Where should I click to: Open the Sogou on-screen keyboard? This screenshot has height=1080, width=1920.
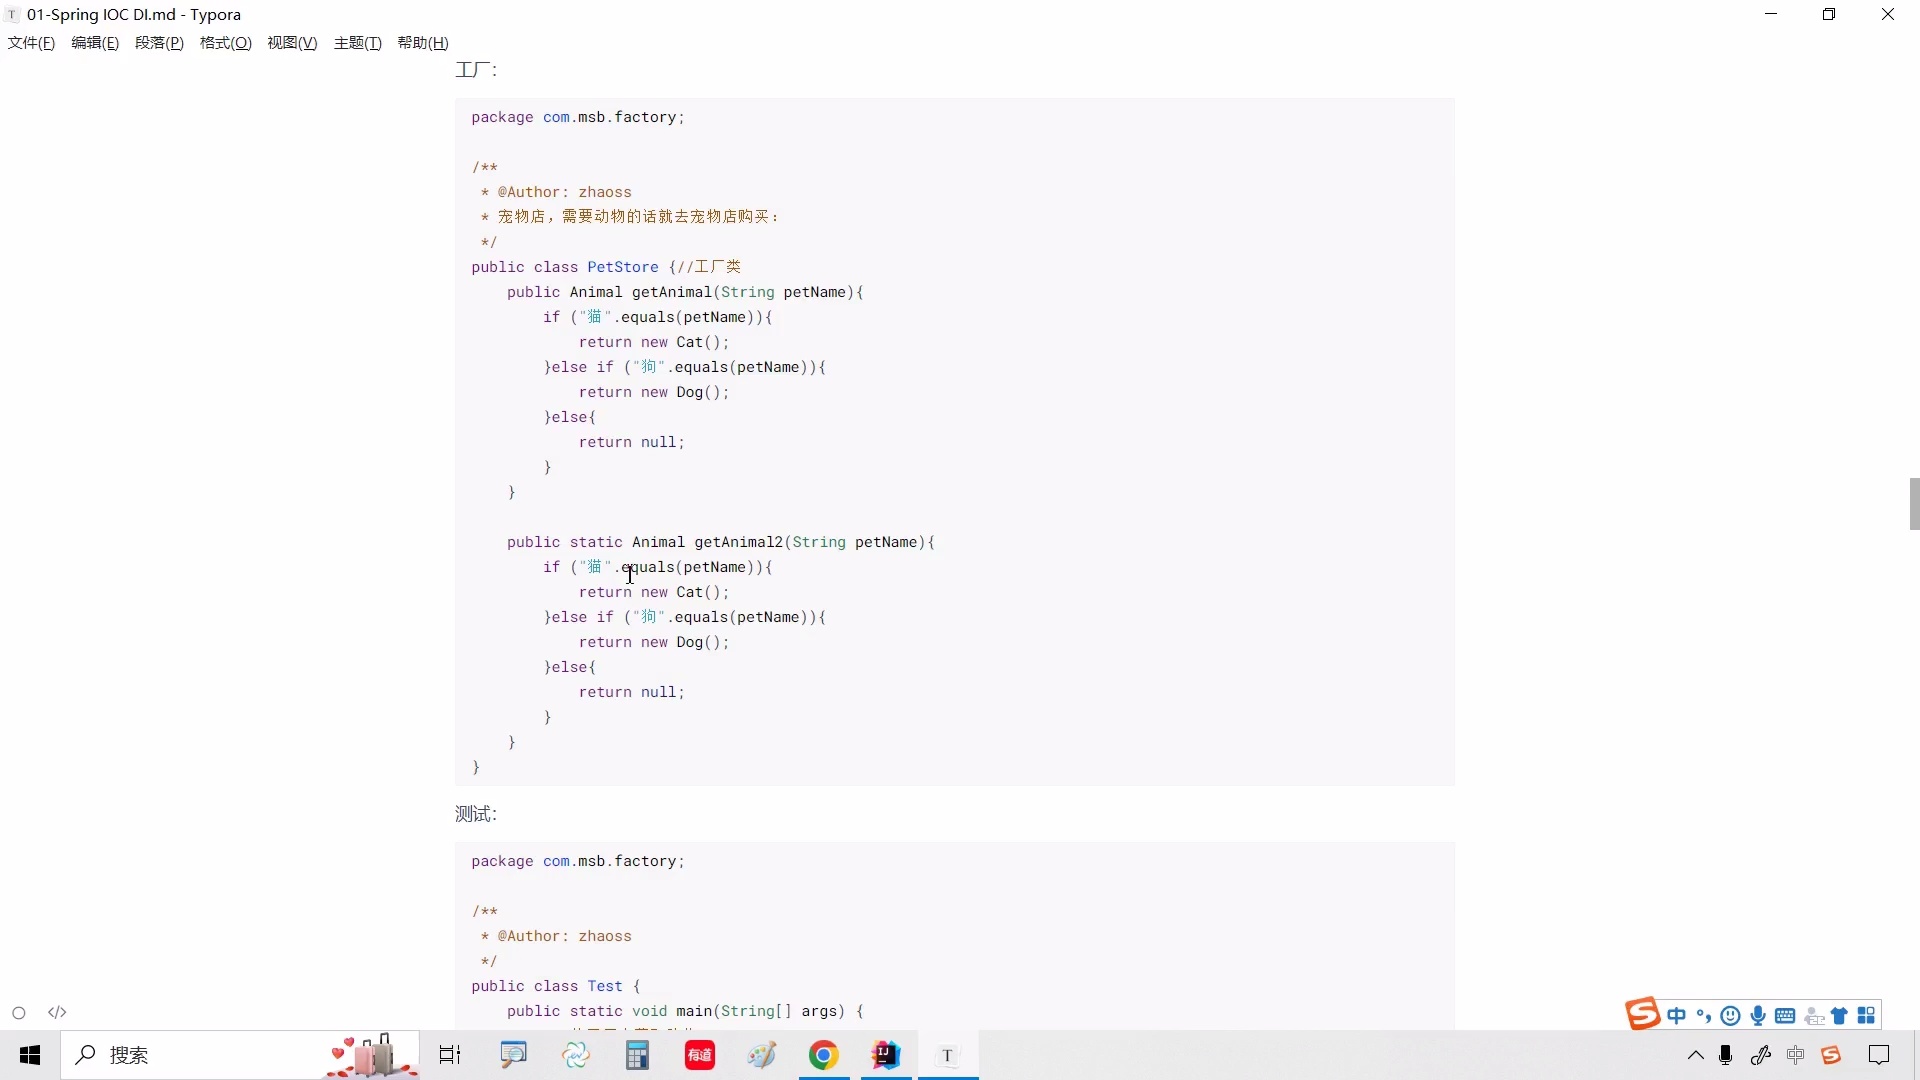[1786, 1014]
